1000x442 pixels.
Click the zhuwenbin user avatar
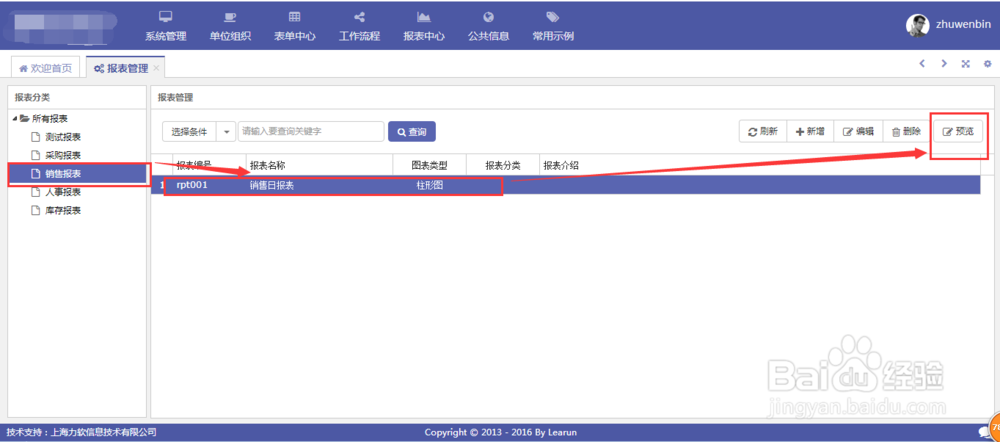[917, 25]
